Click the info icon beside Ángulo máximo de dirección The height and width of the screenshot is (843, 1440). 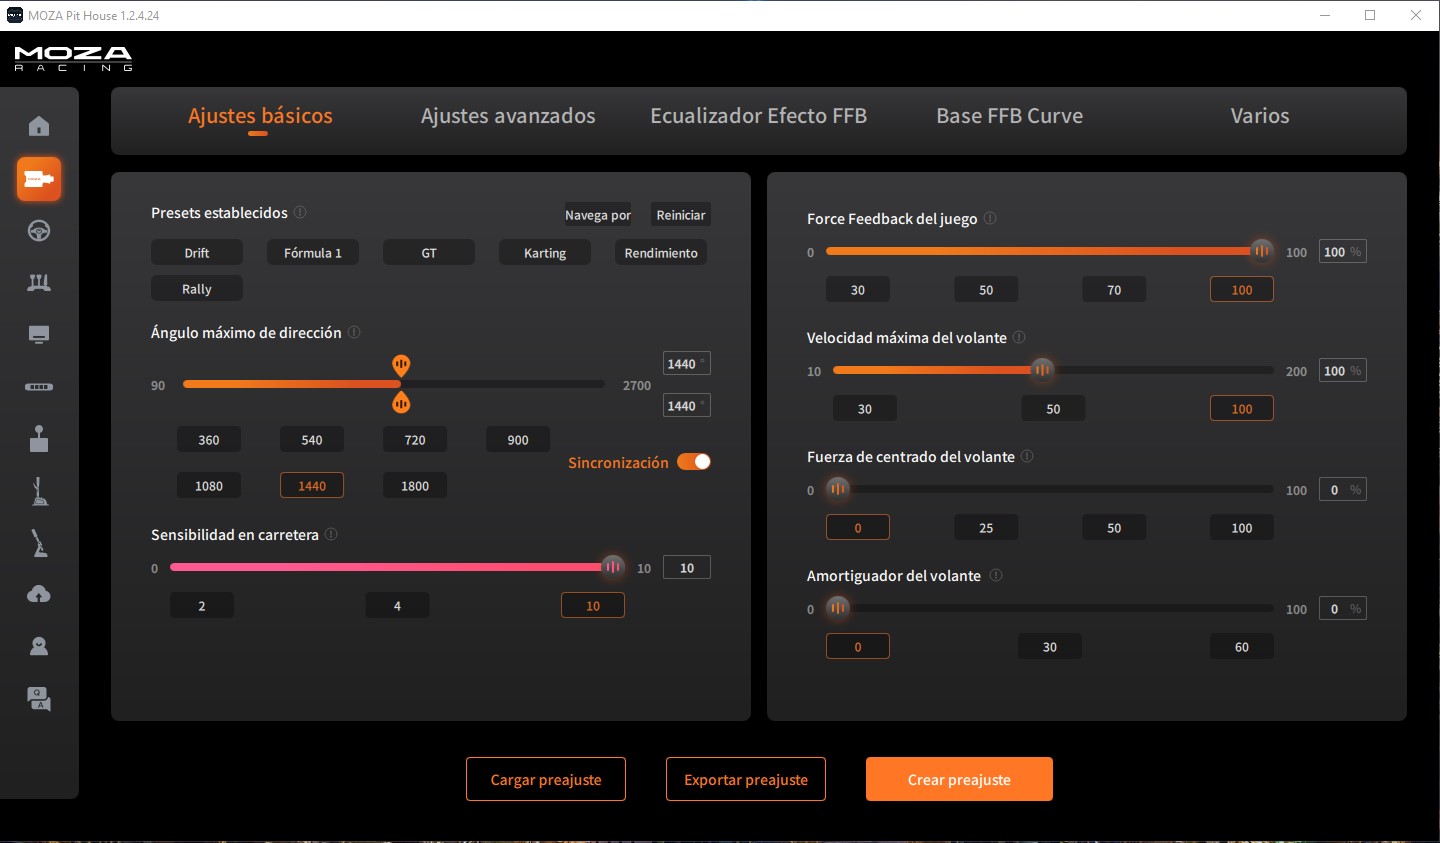tap(354, 332)
